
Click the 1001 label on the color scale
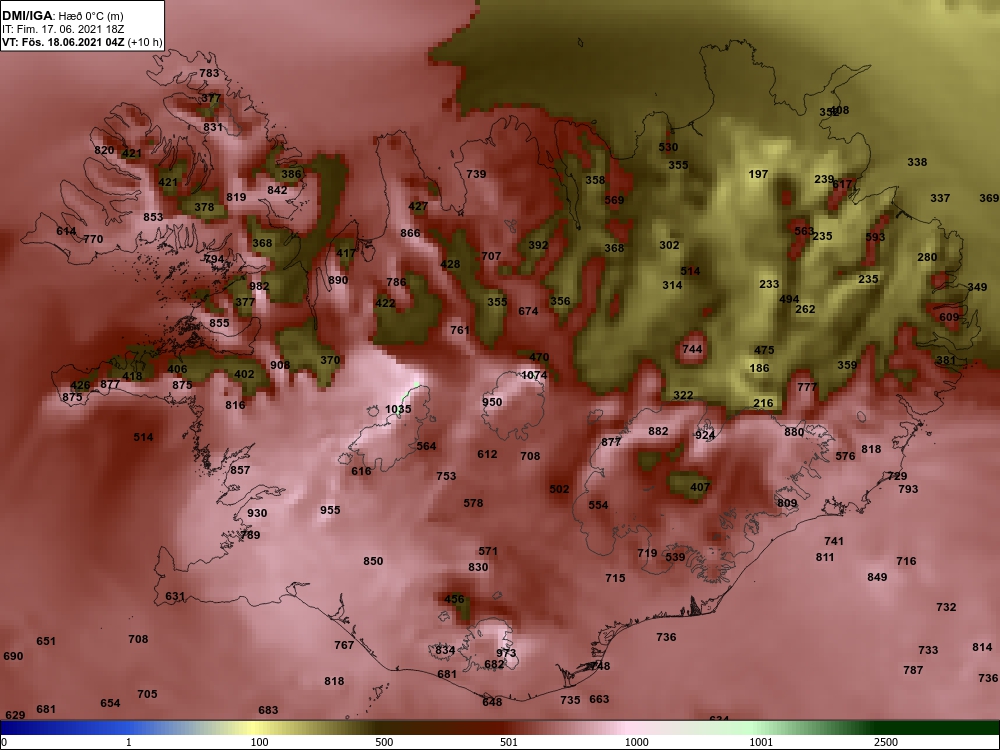(x=760, y=742)
